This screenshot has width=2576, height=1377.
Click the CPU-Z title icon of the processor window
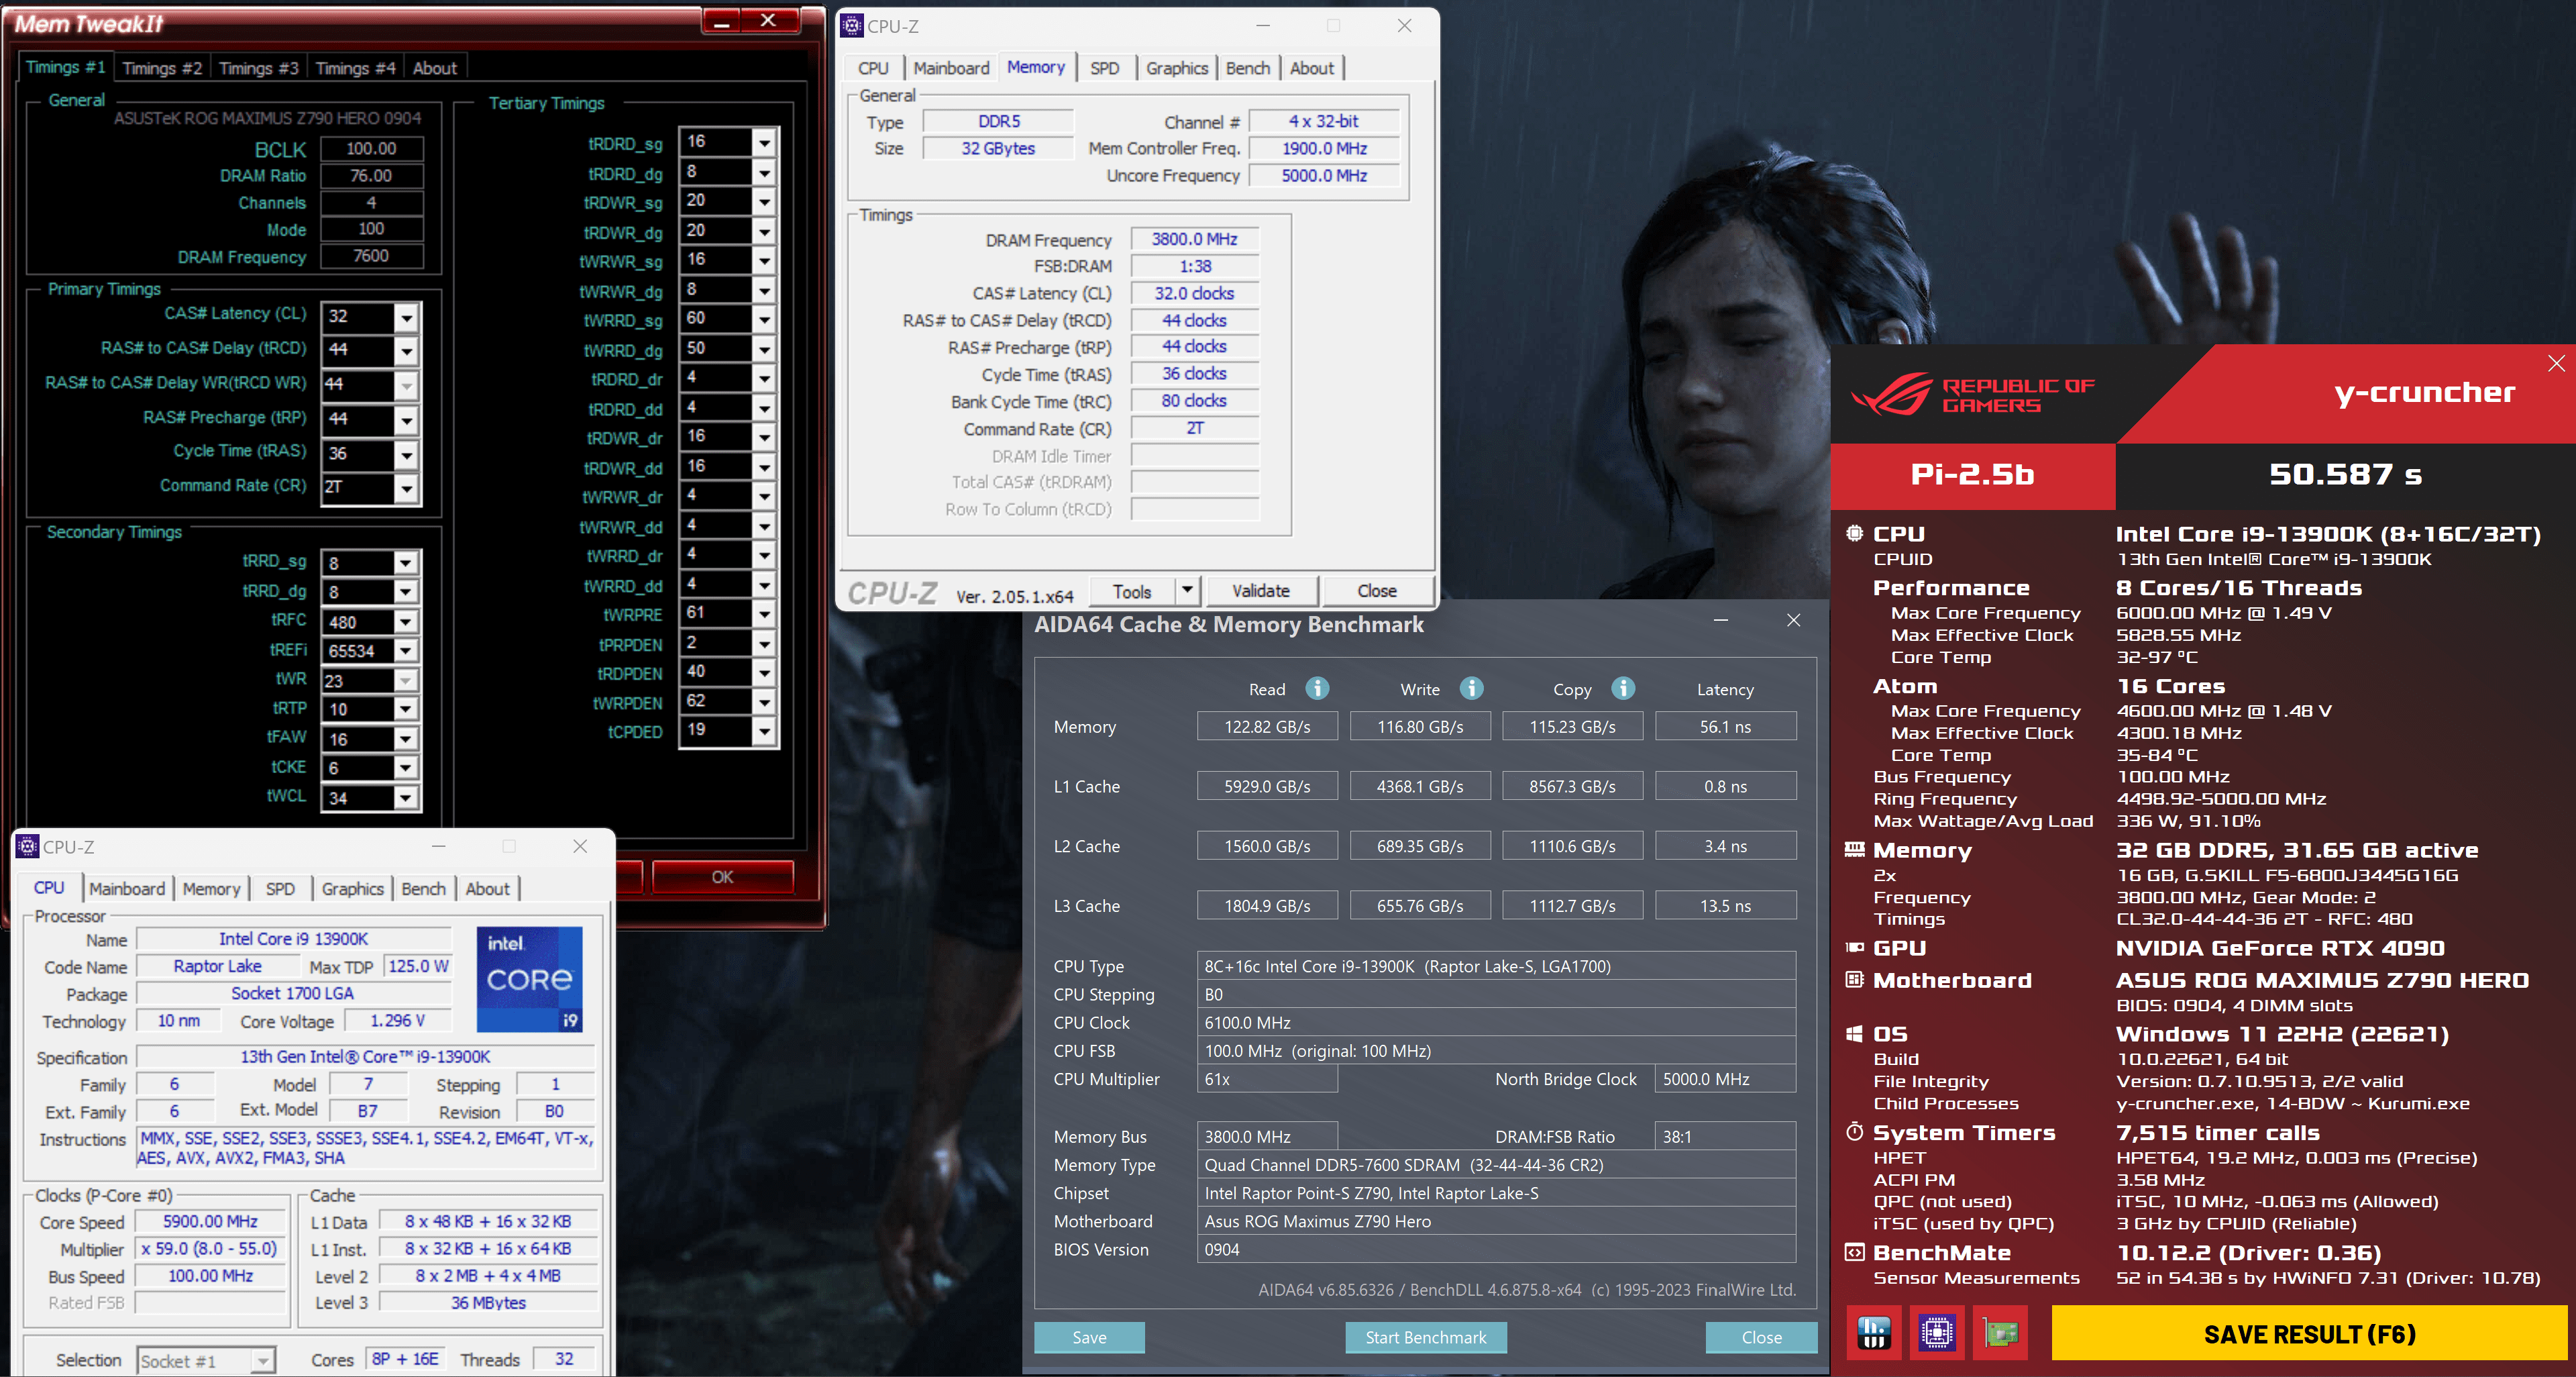pyautogui.click(x=28, y=847)
